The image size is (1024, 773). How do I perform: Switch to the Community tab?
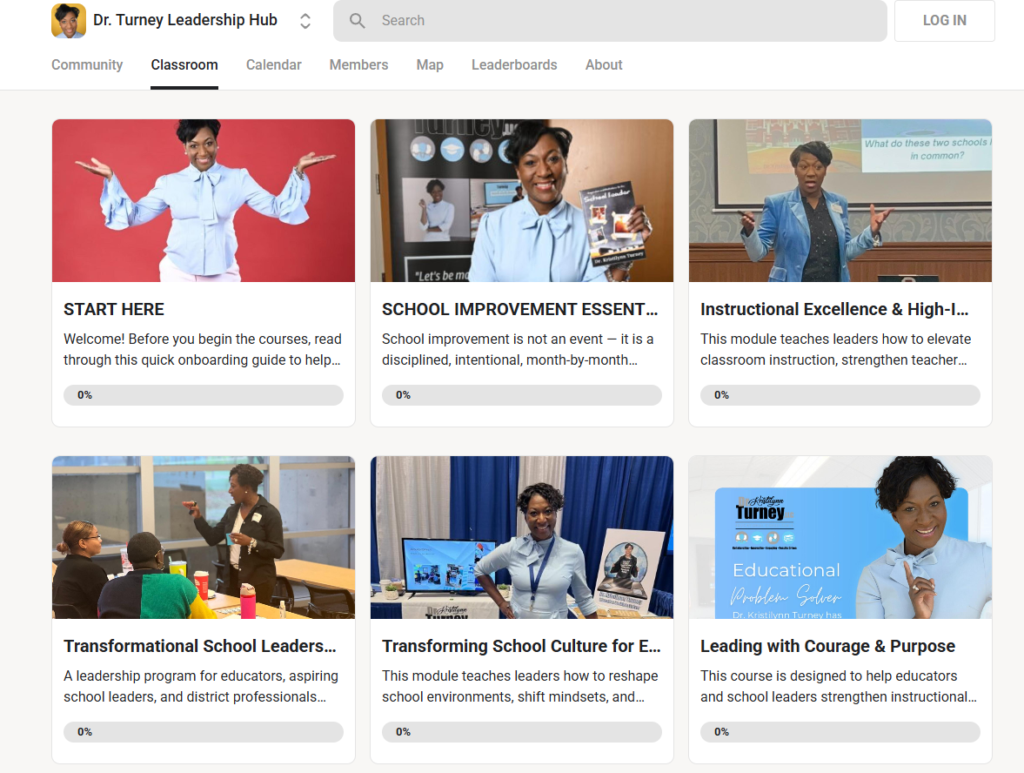tap(87, 65)
